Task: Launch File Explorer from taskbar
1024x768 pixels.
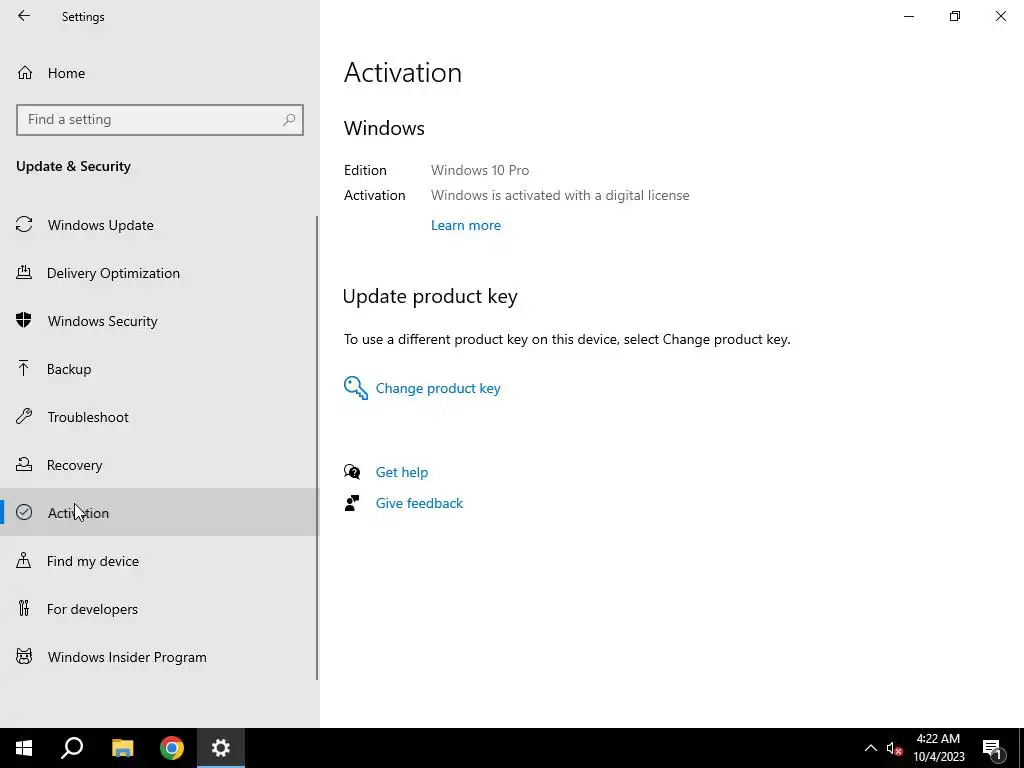Action: [122, 748]
